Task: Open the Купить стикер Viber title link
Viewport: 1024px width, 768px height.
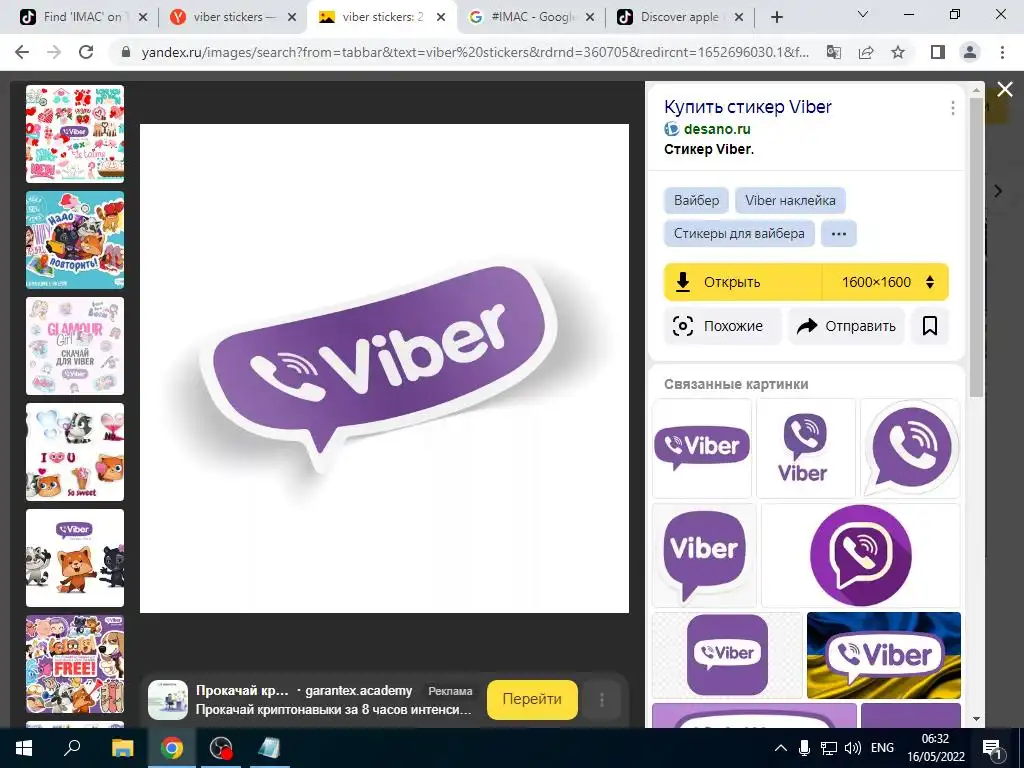Action: pyautogui.click(x=748, y=106)
